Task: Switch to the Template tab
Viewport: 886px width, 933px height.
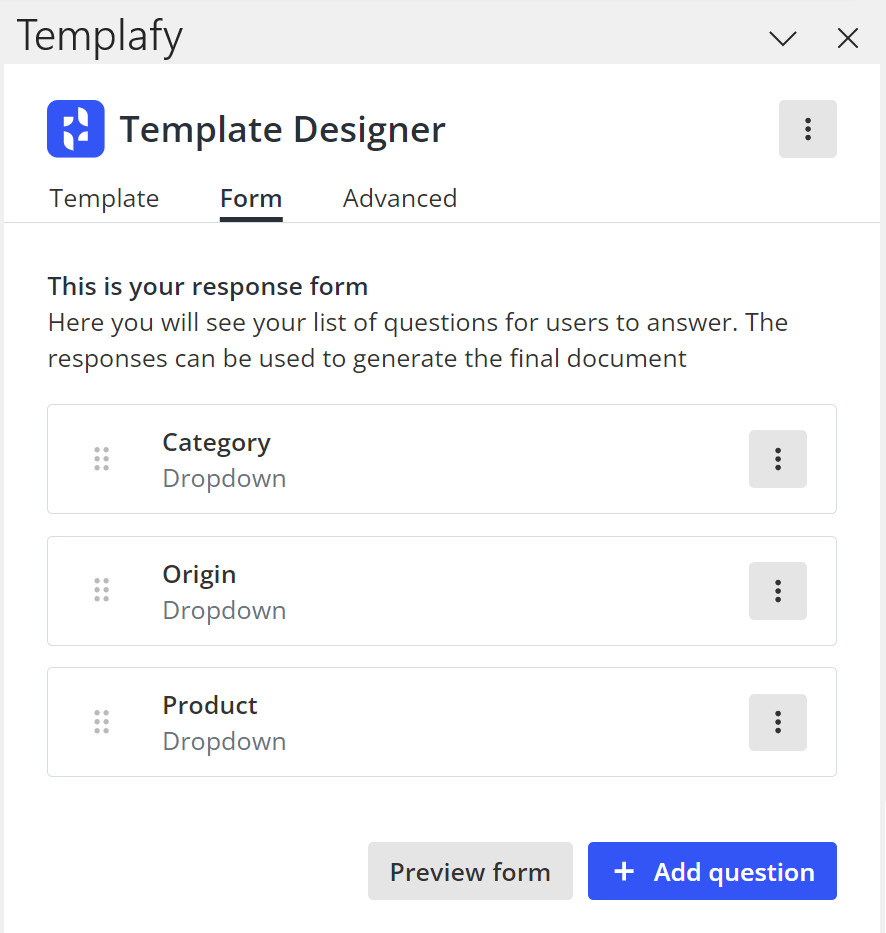Action: [104, 199]
